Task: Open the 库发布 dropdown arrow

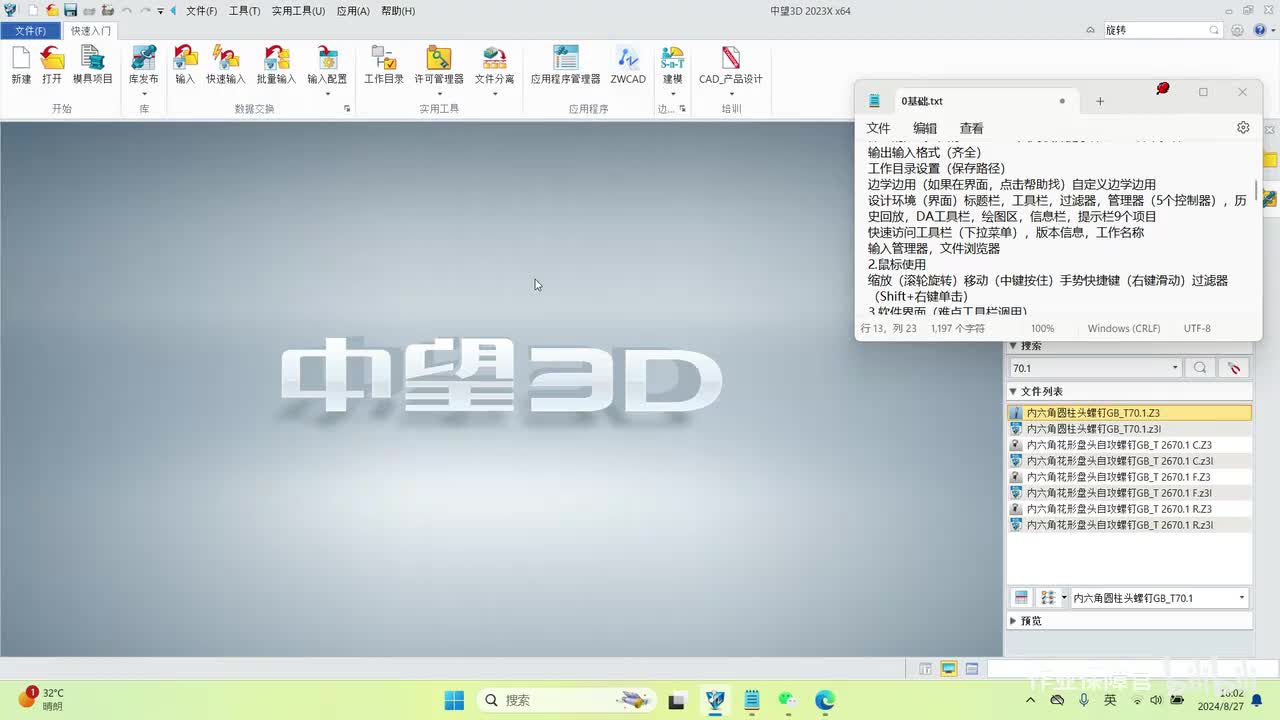Action: tap(144, 94)
